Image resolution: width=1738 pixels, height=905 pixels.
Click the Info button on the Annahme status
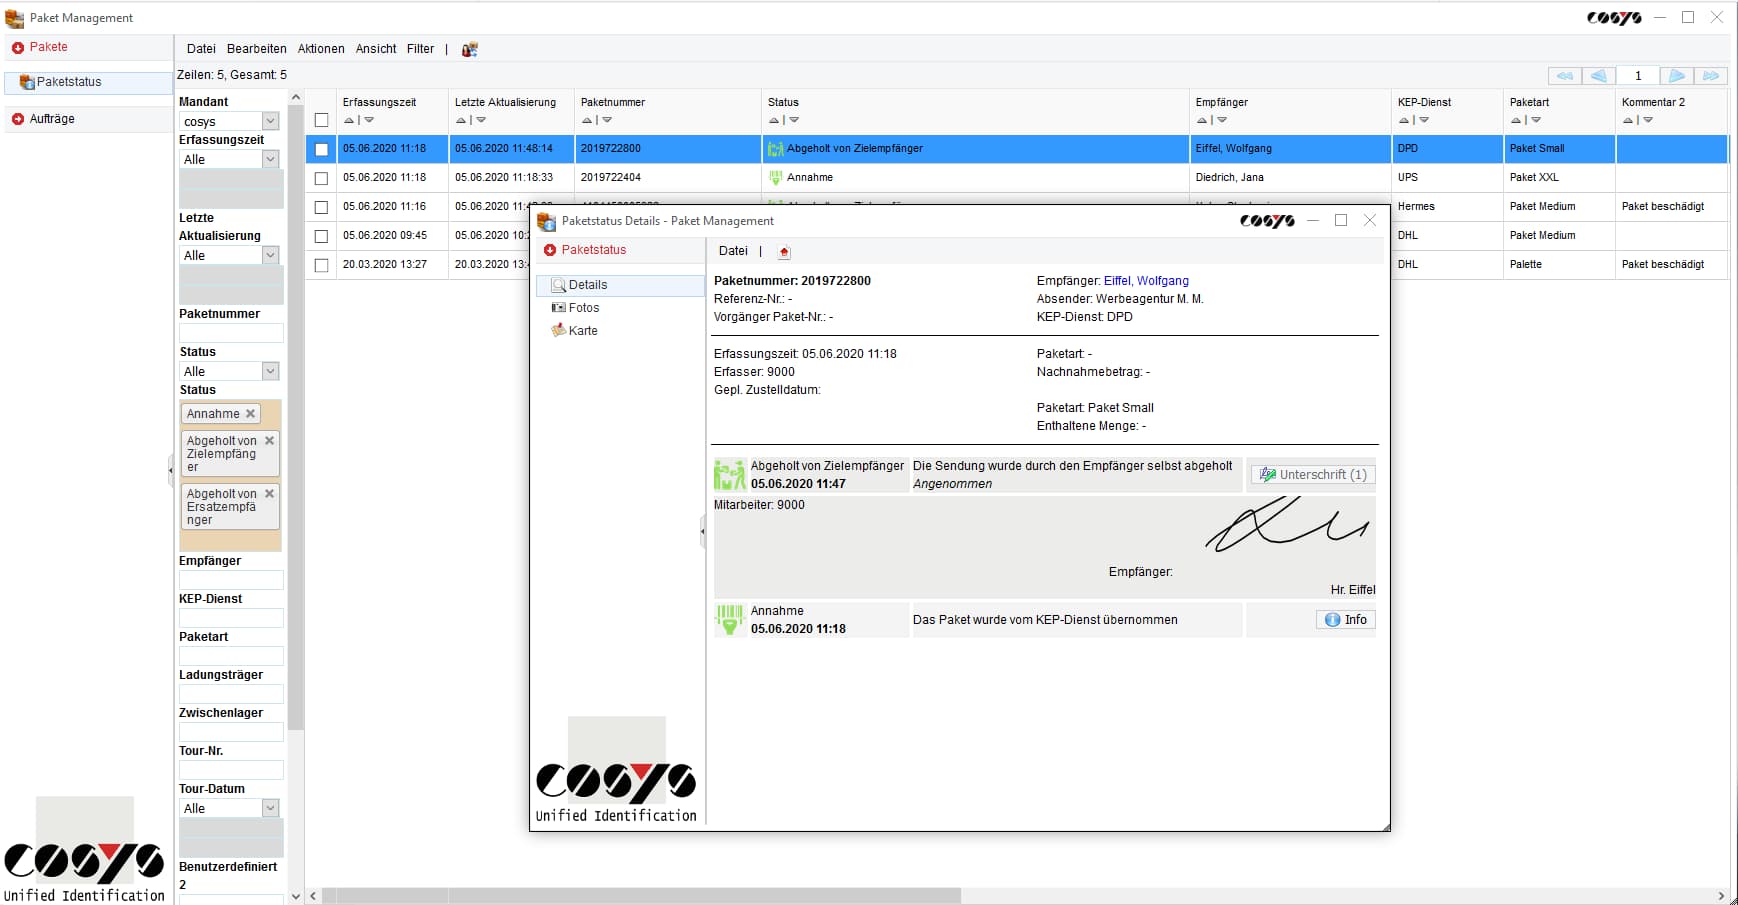click(1345, 619)
